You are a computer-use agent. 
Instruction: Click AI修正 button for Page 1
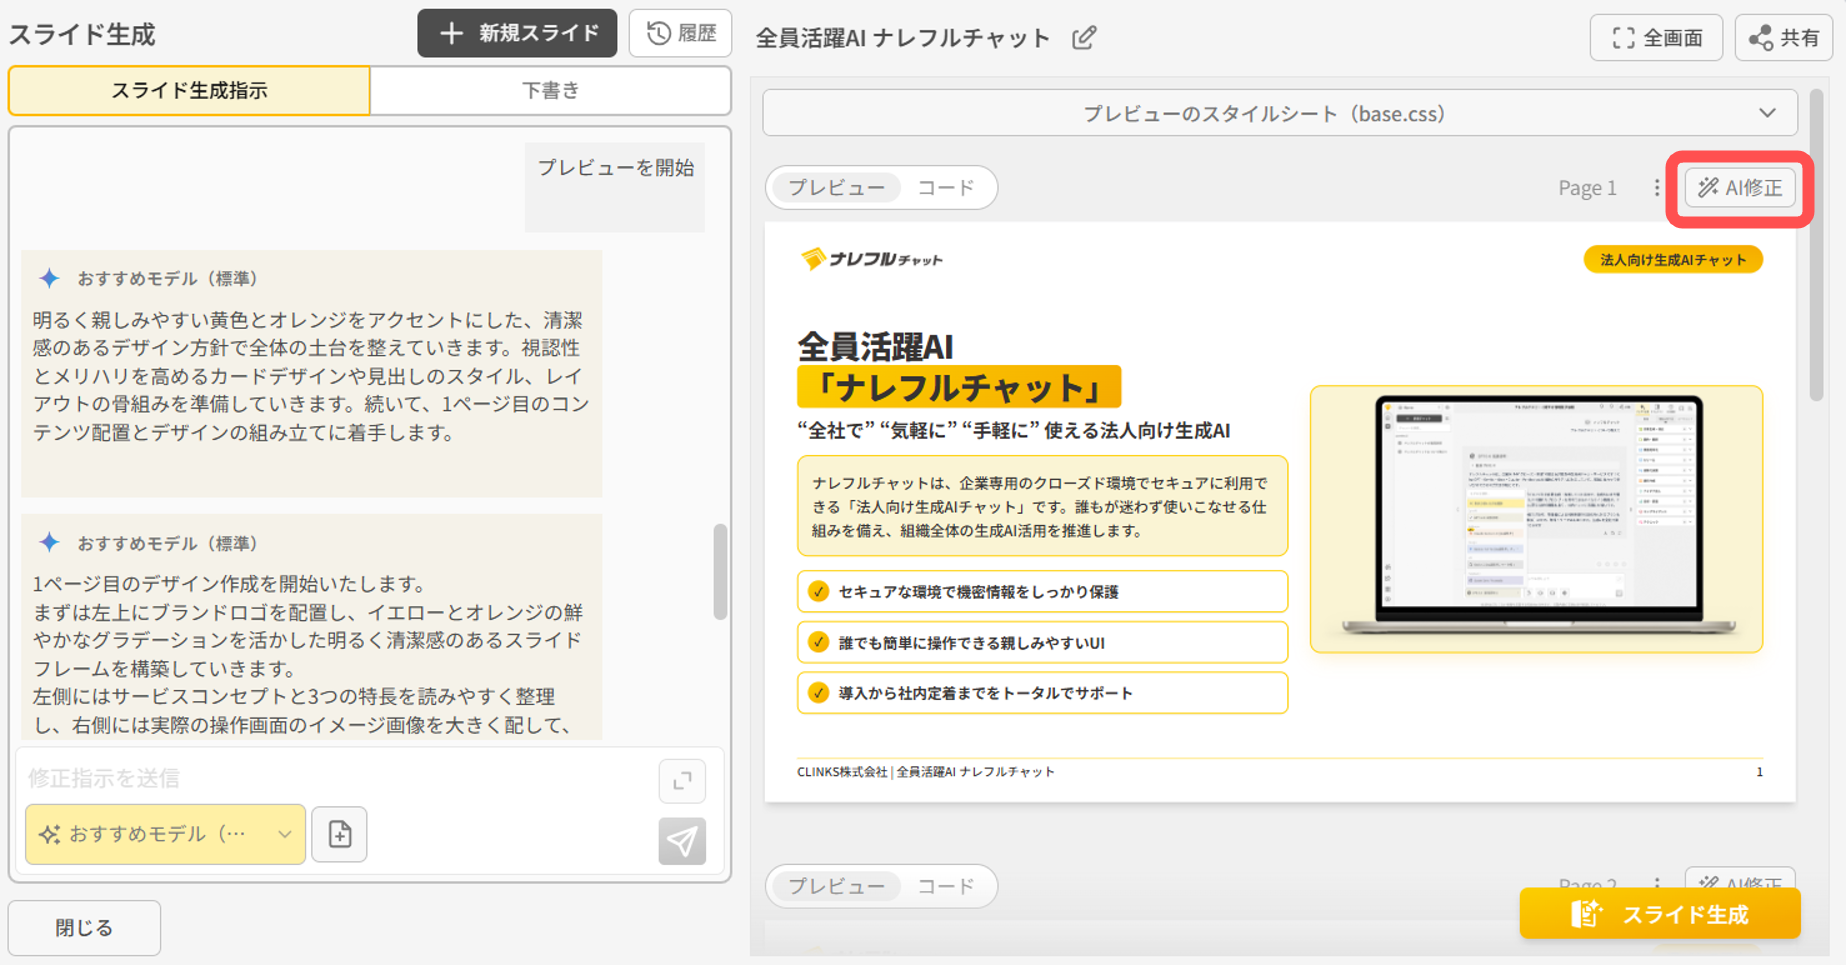tap(1740, 187)
